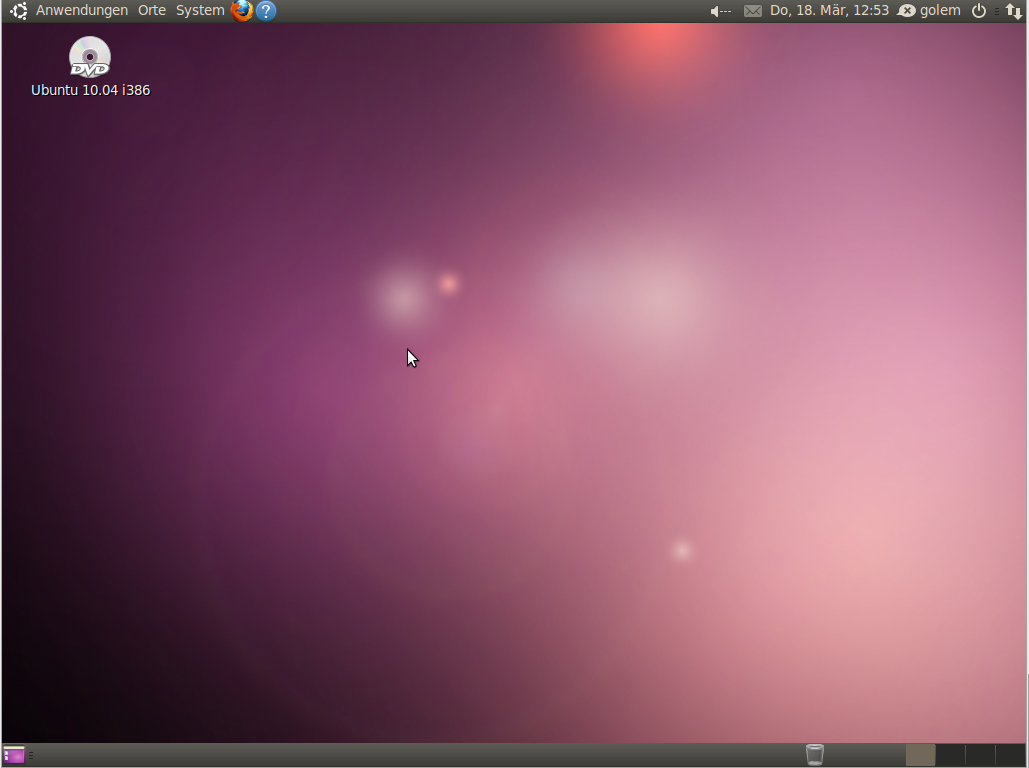Click the GNOME logo beside Anwendungen

click(17, 10)
